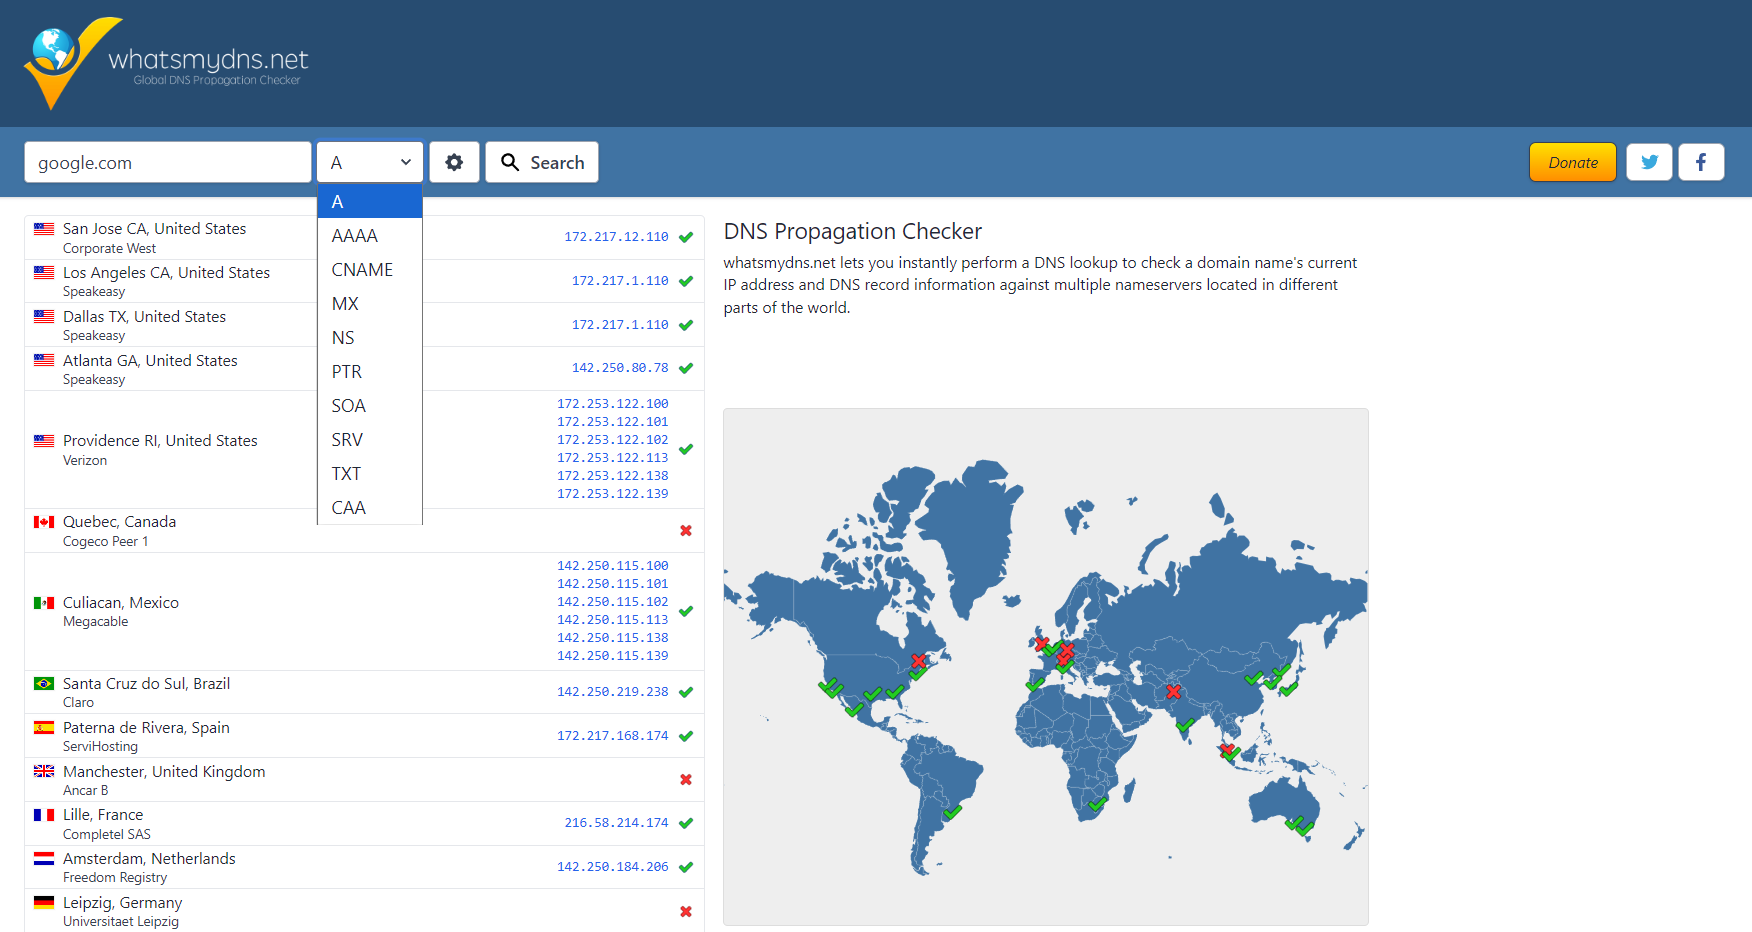Click Culiacan, Mexico location text
The height and width of the screenshot is (932, 1752).
click(x=121, y=603)
